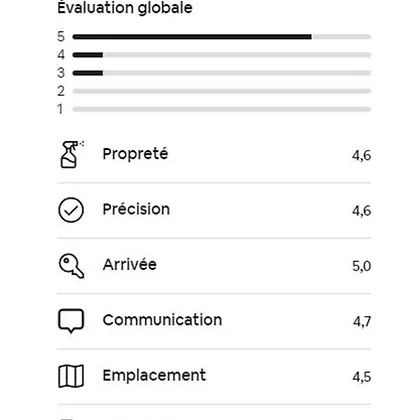The image size is (420, 420).
Task: Click the Communication label
Action: tap(162, 320)
